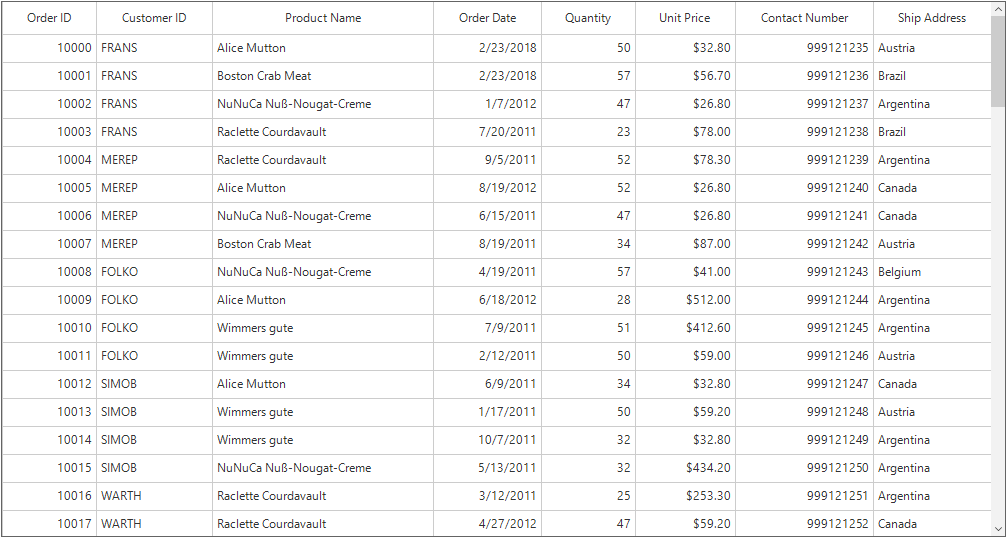
Task: Sort by the Quantity column header
Action: (588, 18)
